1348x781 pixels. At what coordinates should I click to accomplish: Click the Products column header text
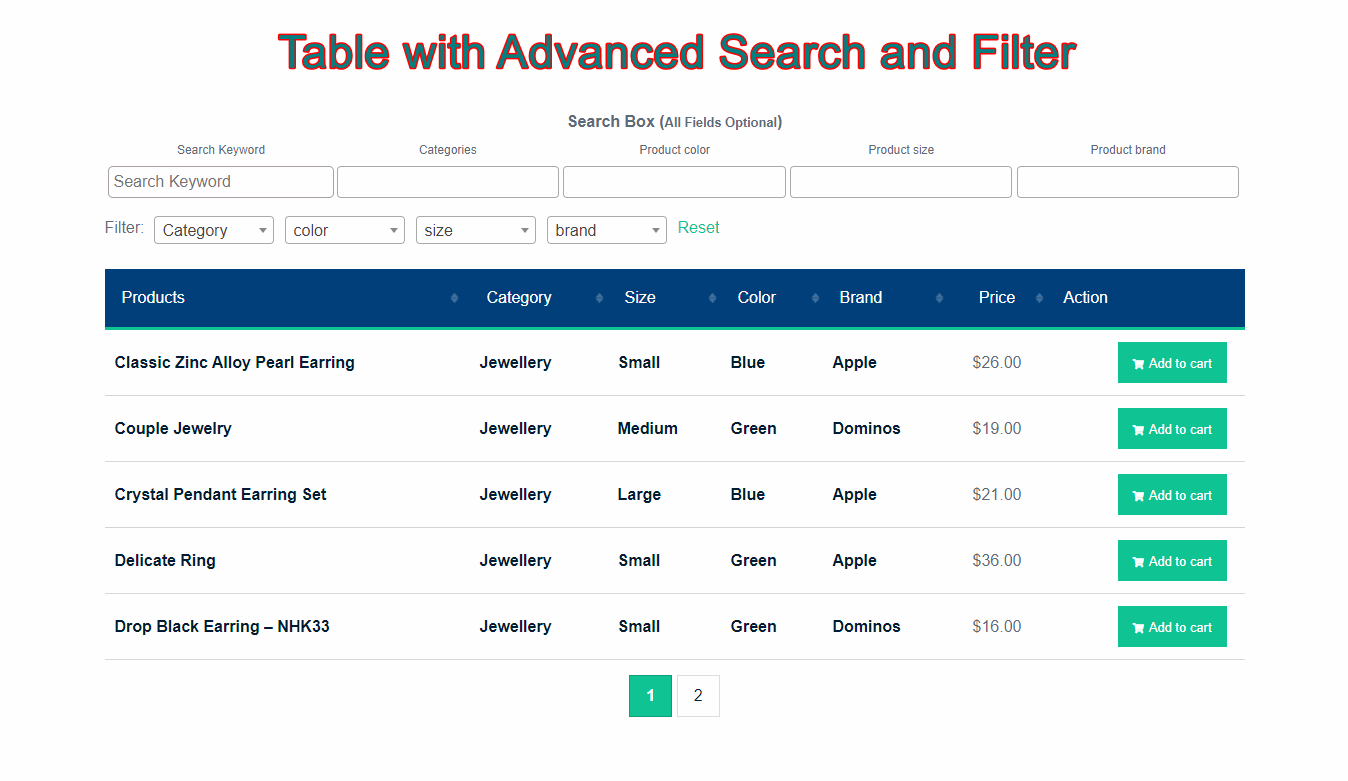tap(153, 298)
